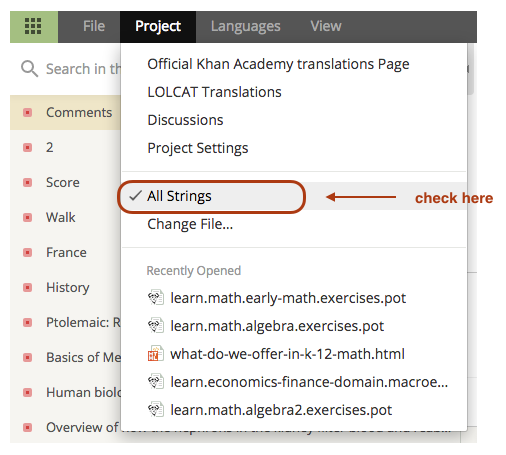Collapse the Project menu
This screenshot has width=506, height=455.
(158, 27)
